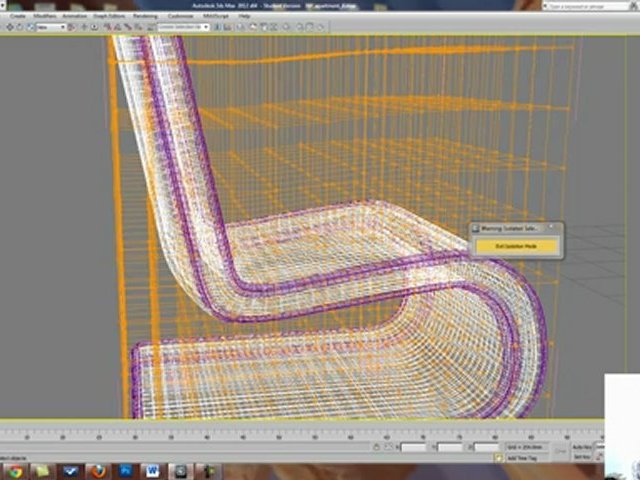Screen dimensions: 640x480
Task: Toggle the selection lock padlock icon
Action: 376,447
